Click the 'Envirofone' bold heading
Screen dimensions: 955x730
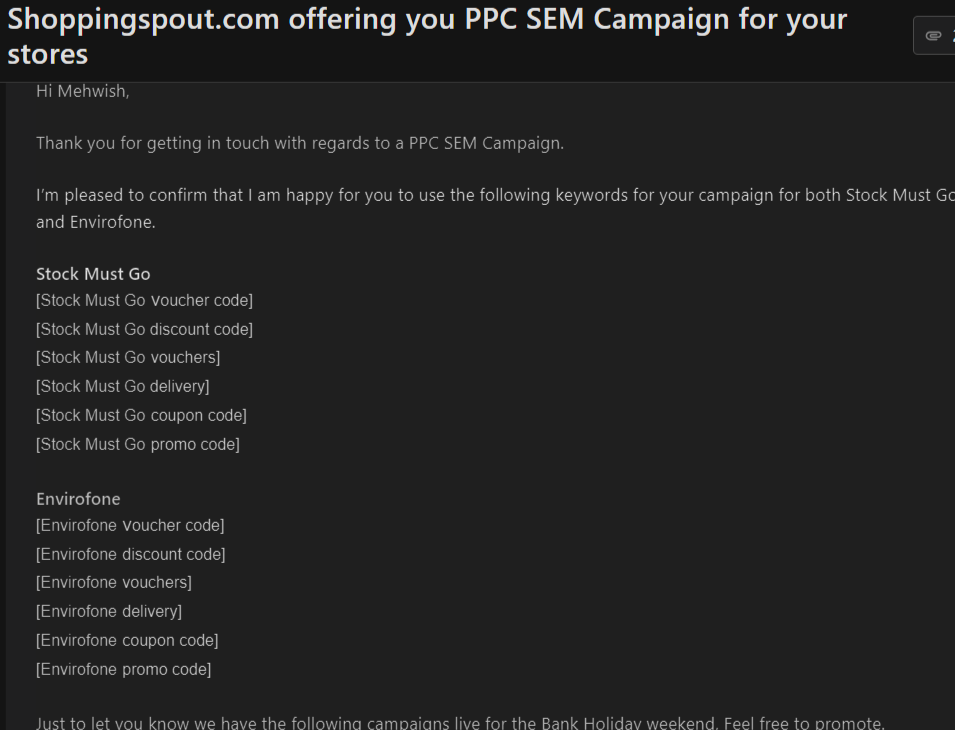click(78, 499)
